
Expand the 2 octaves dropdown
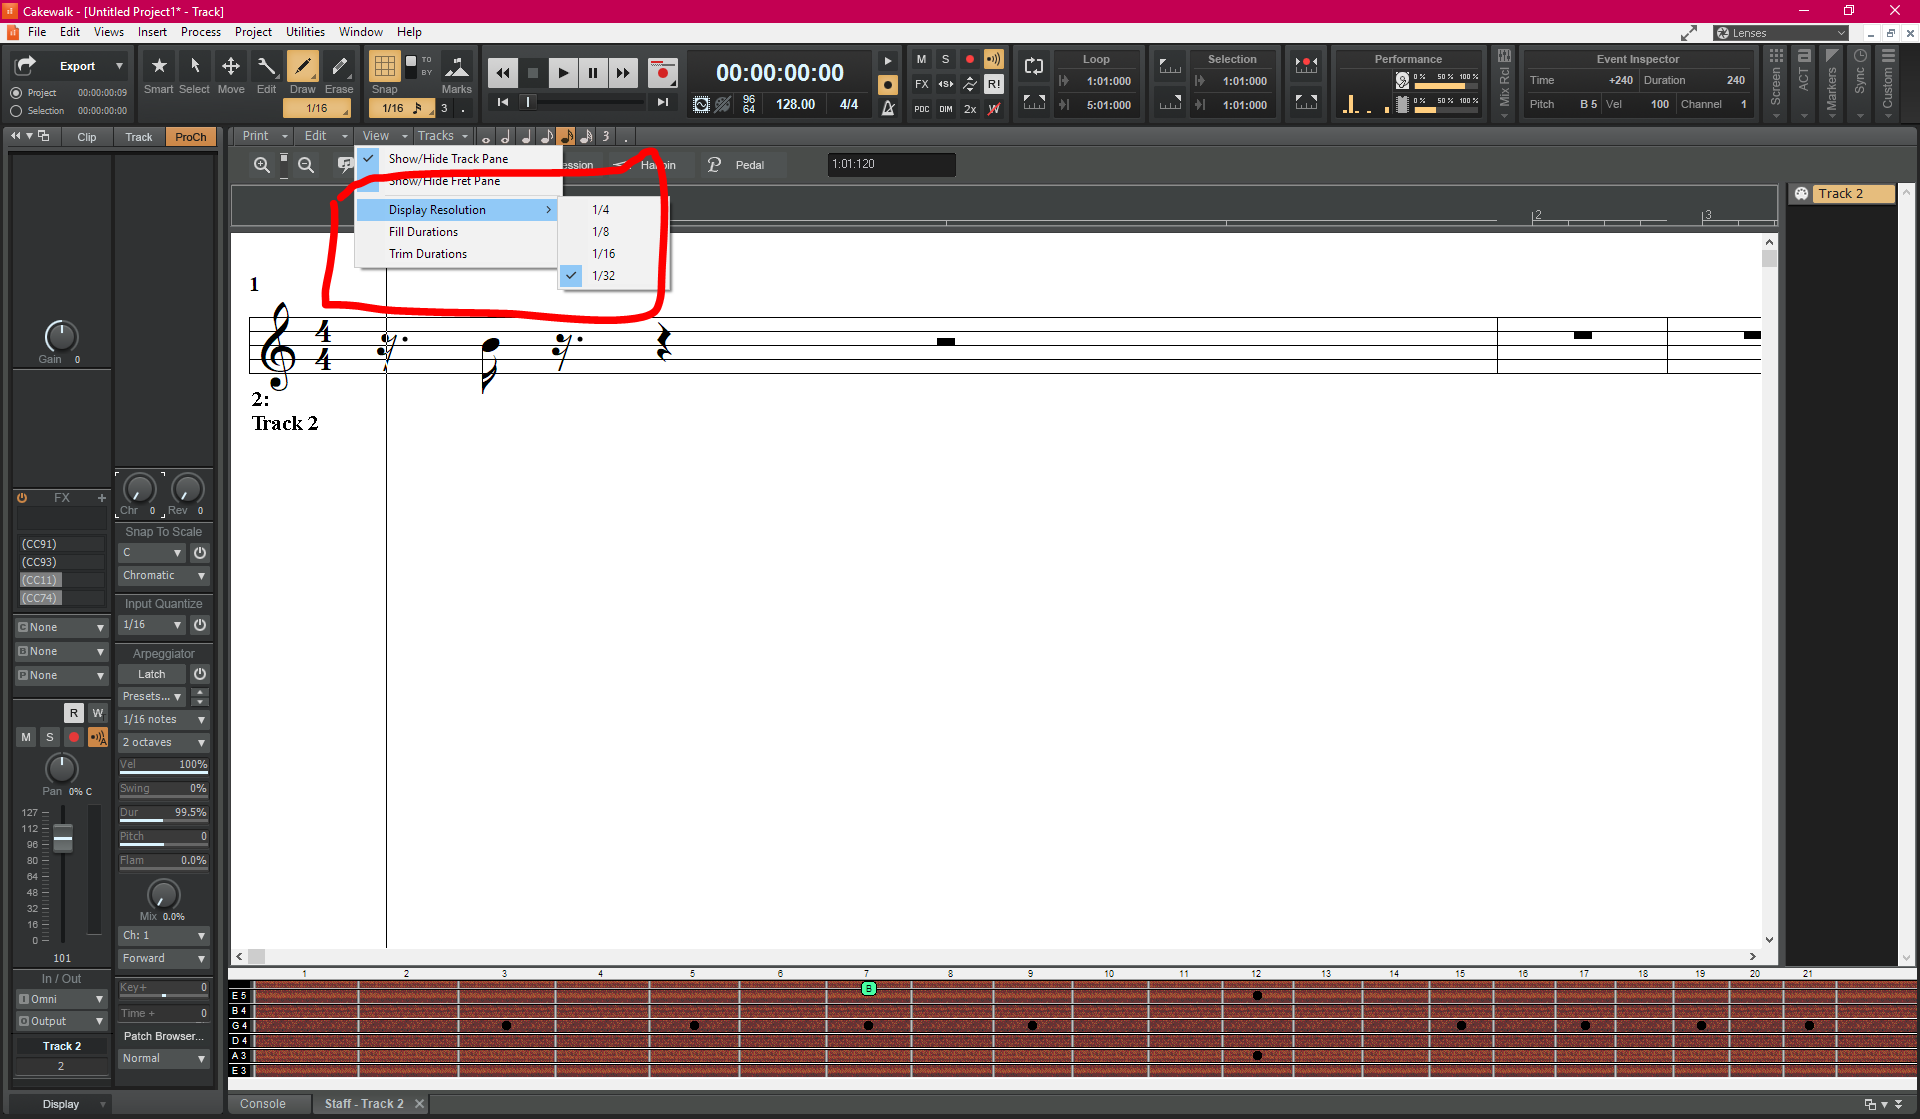[164, 743]
